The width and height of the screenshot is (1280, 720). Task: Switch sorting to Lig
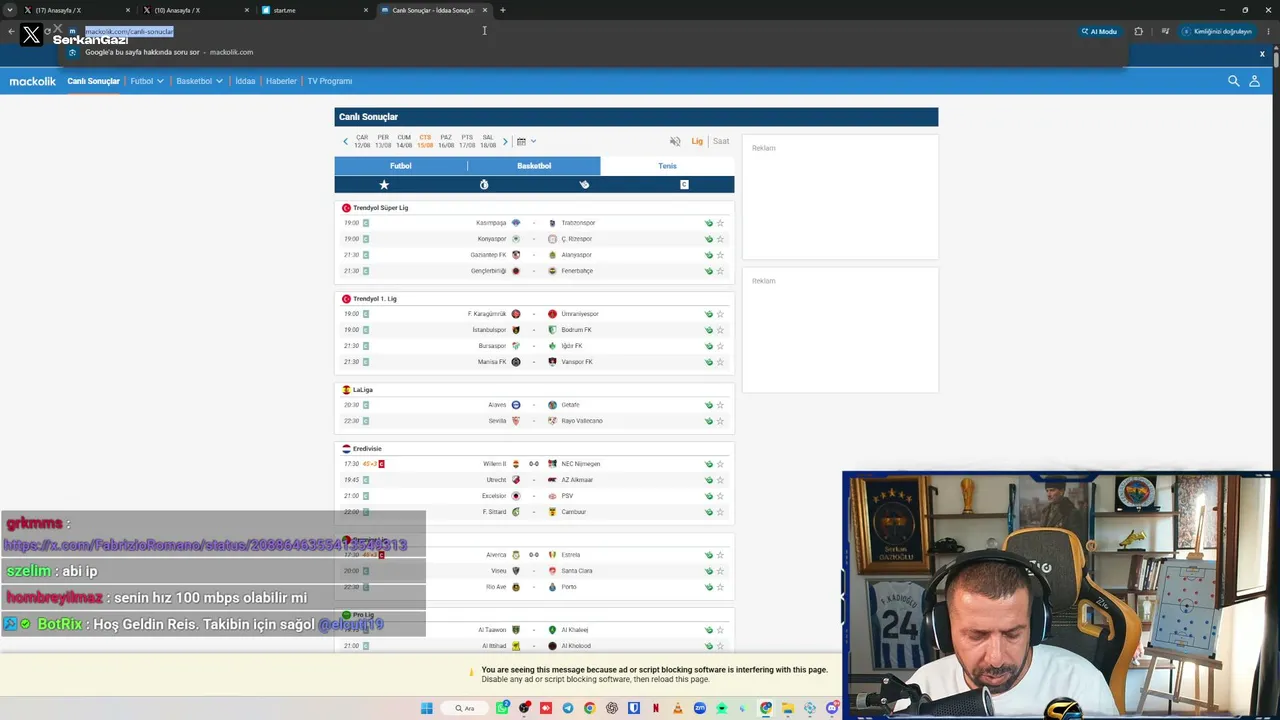pyautogui.click(x=697, y=142)
